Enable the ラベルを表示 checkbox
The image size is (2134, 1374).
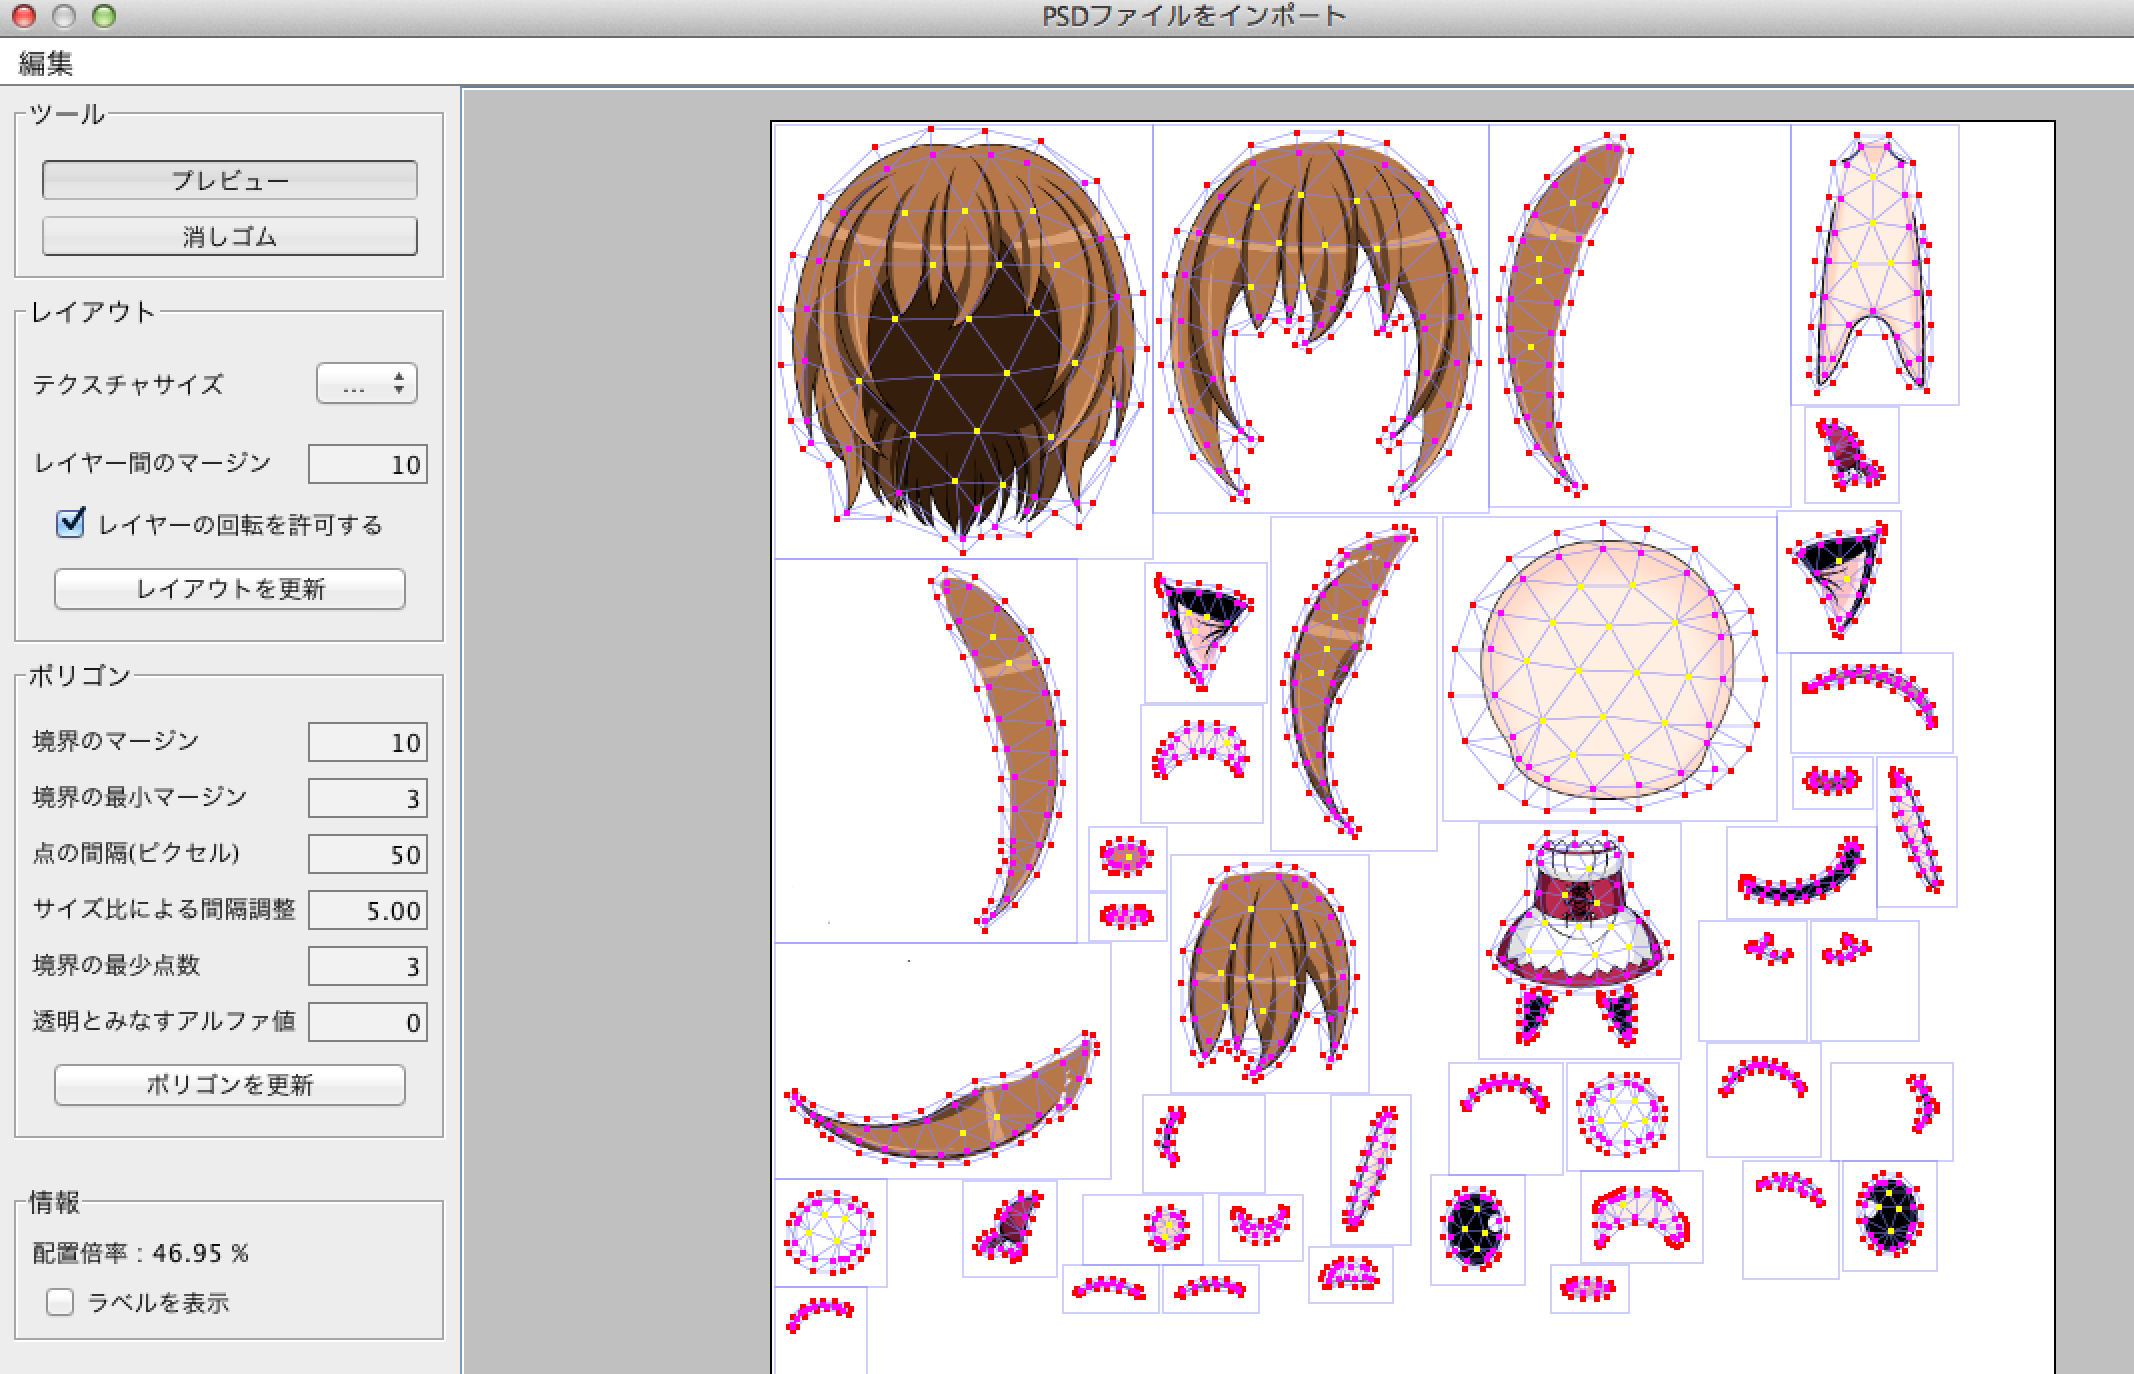tap(60, 1301)
